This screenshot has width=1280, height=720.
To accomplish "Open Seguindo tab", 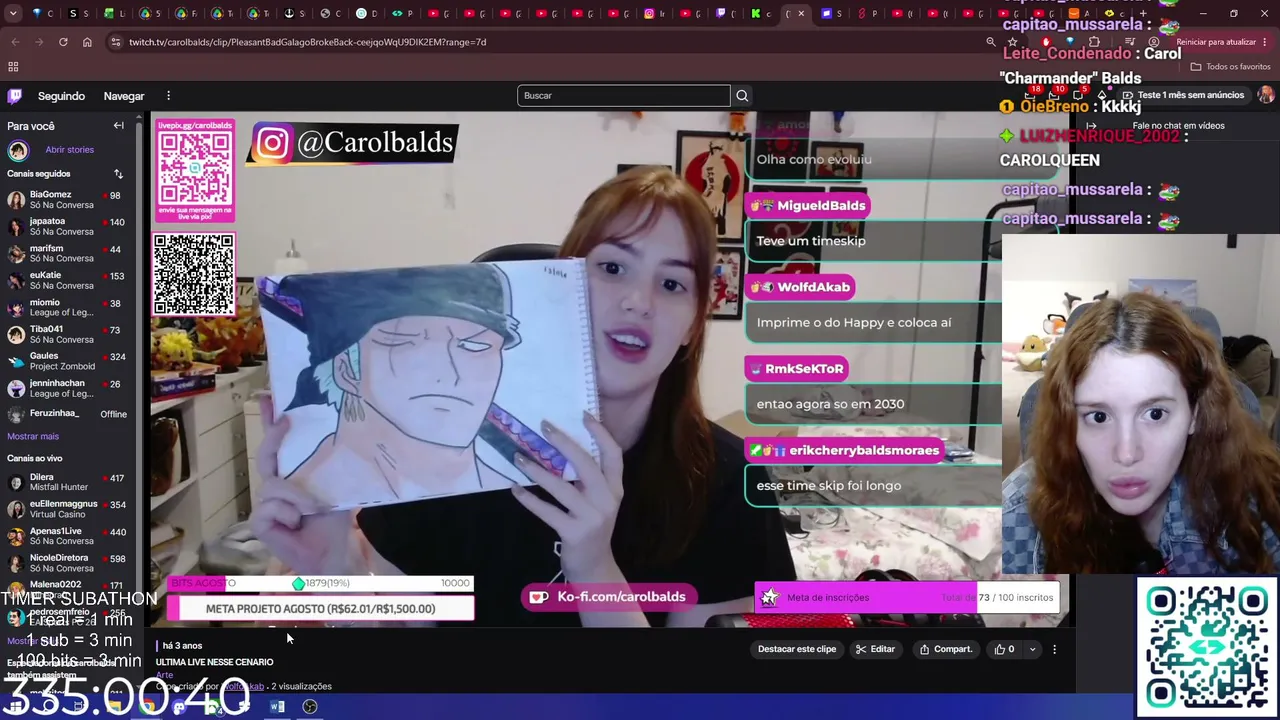I will click(61, 96).
